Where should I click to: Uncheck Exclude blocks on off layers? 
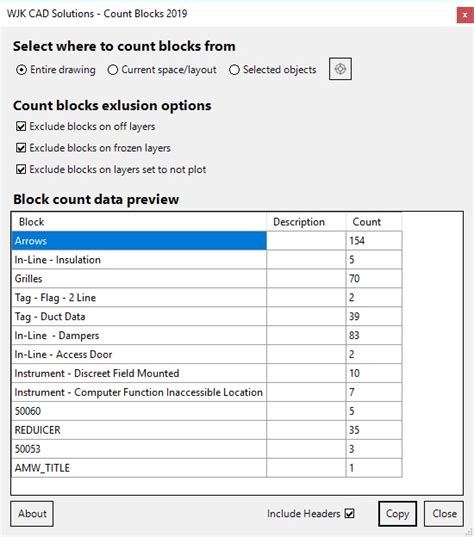[x=21, y=126]
